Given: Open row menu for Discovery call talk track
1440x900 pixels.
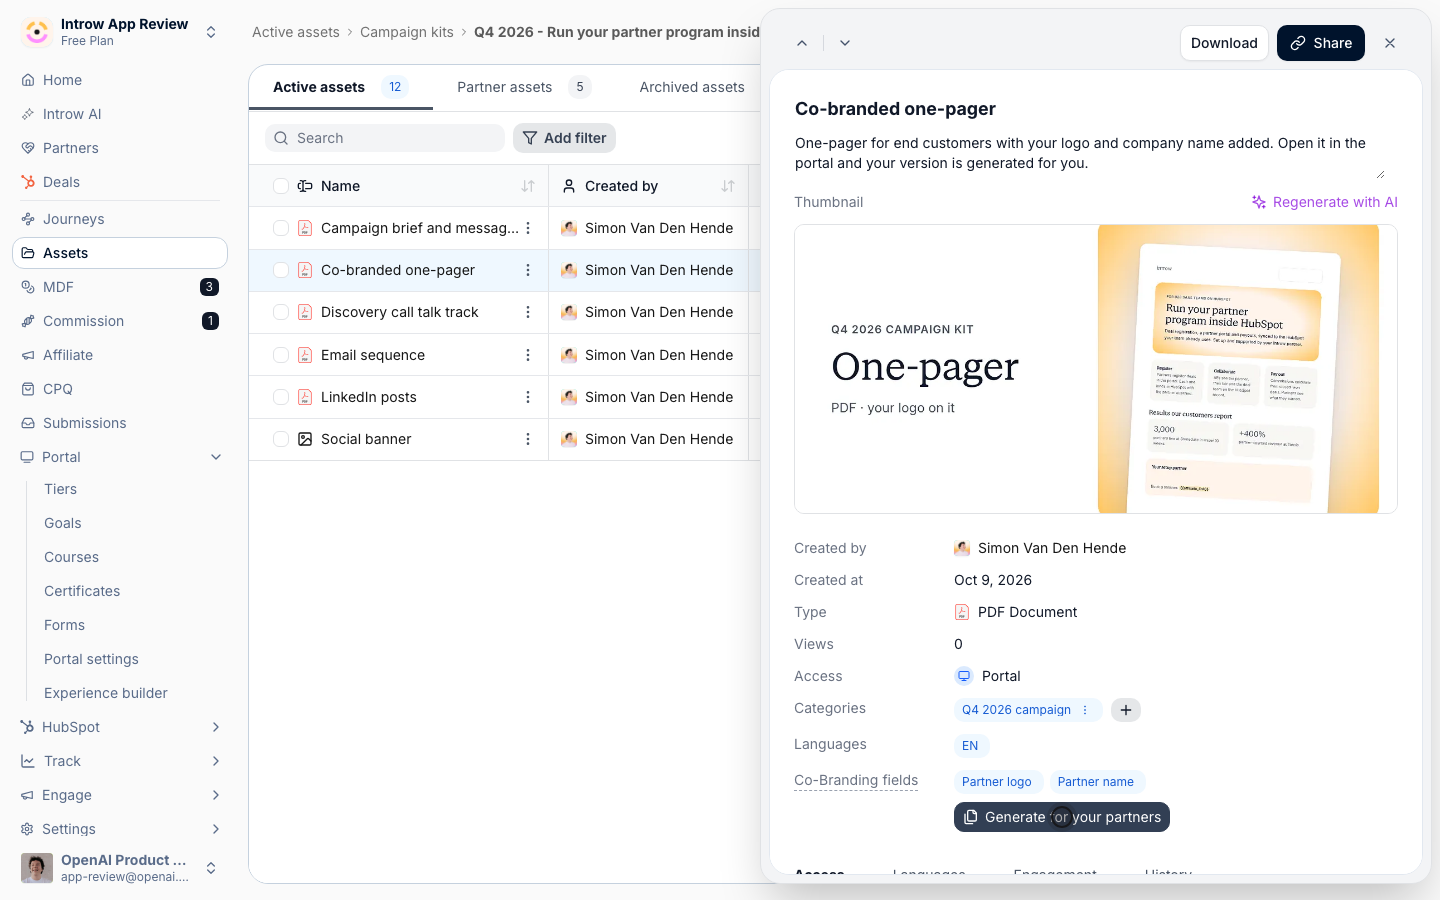Looking at the screenshot, I should [528, 312].
